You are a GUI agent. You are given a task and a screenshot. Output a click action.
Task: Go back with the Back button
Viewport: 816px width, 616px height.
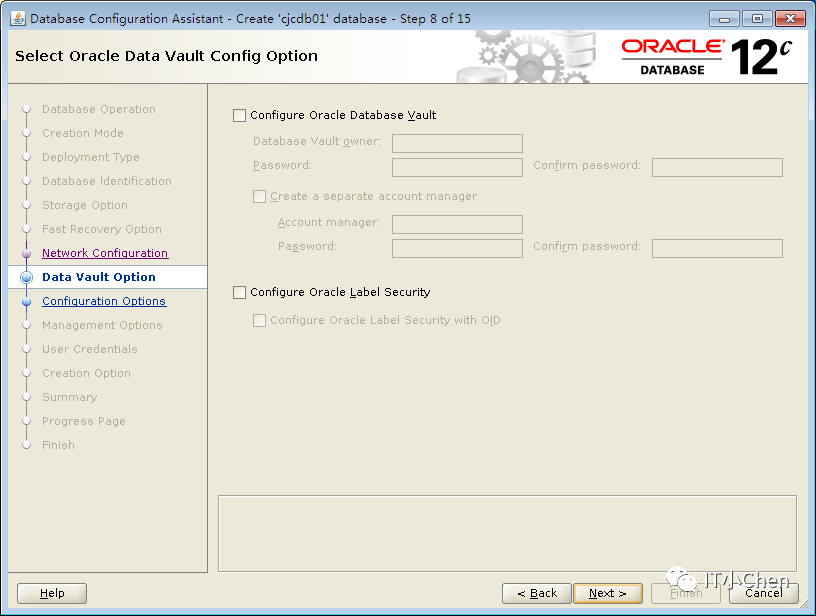tap(537, 593)
